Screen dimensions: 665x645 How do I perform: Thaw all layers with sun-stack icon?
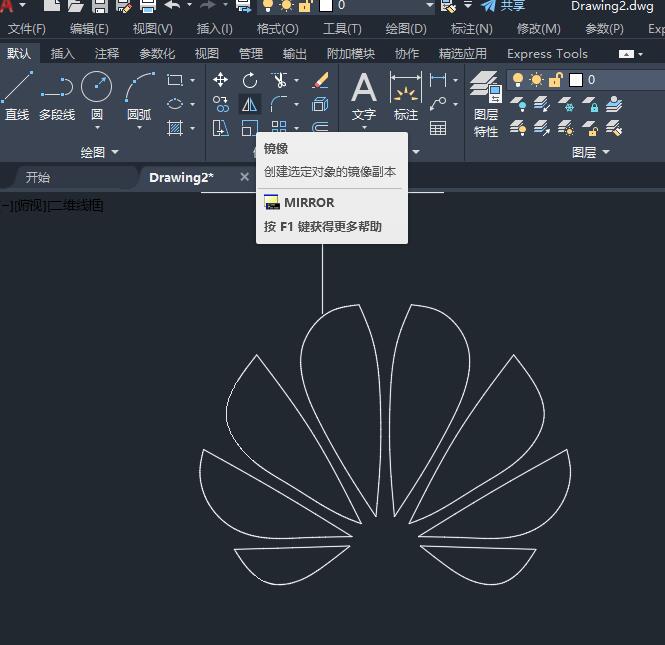(566, 128)
